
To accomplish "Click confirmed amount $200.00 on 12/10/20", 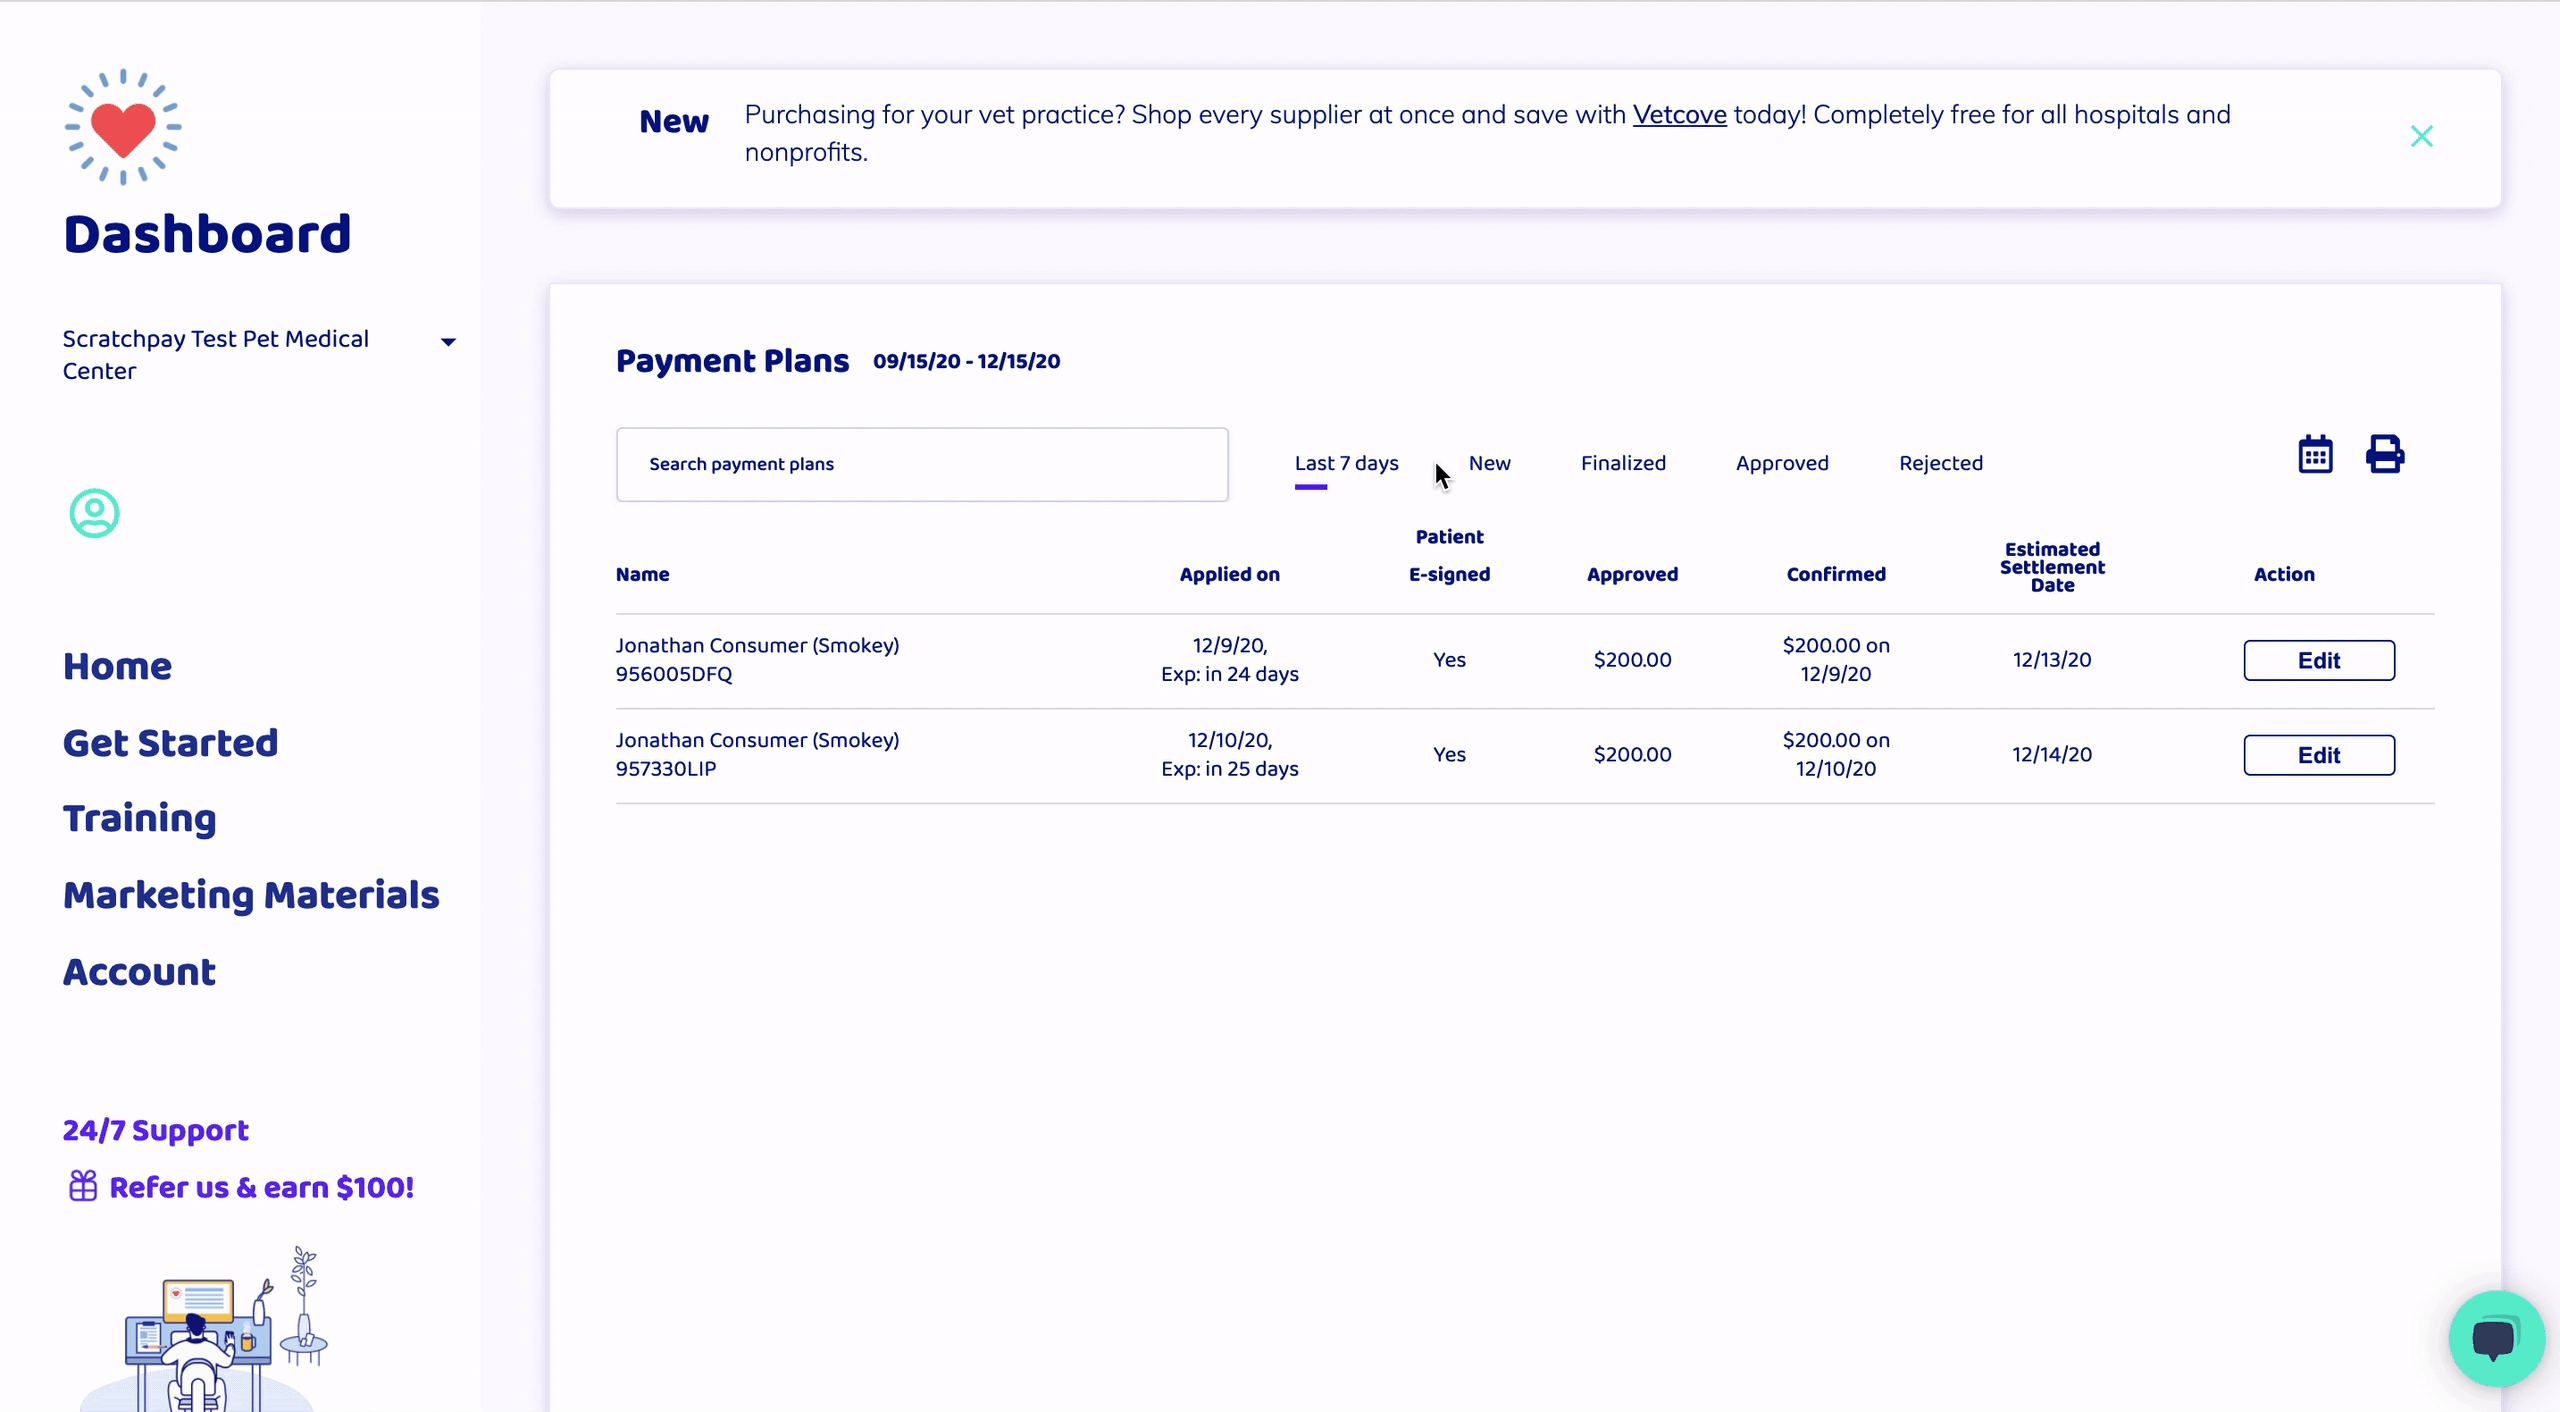I will pos(1836,754).
